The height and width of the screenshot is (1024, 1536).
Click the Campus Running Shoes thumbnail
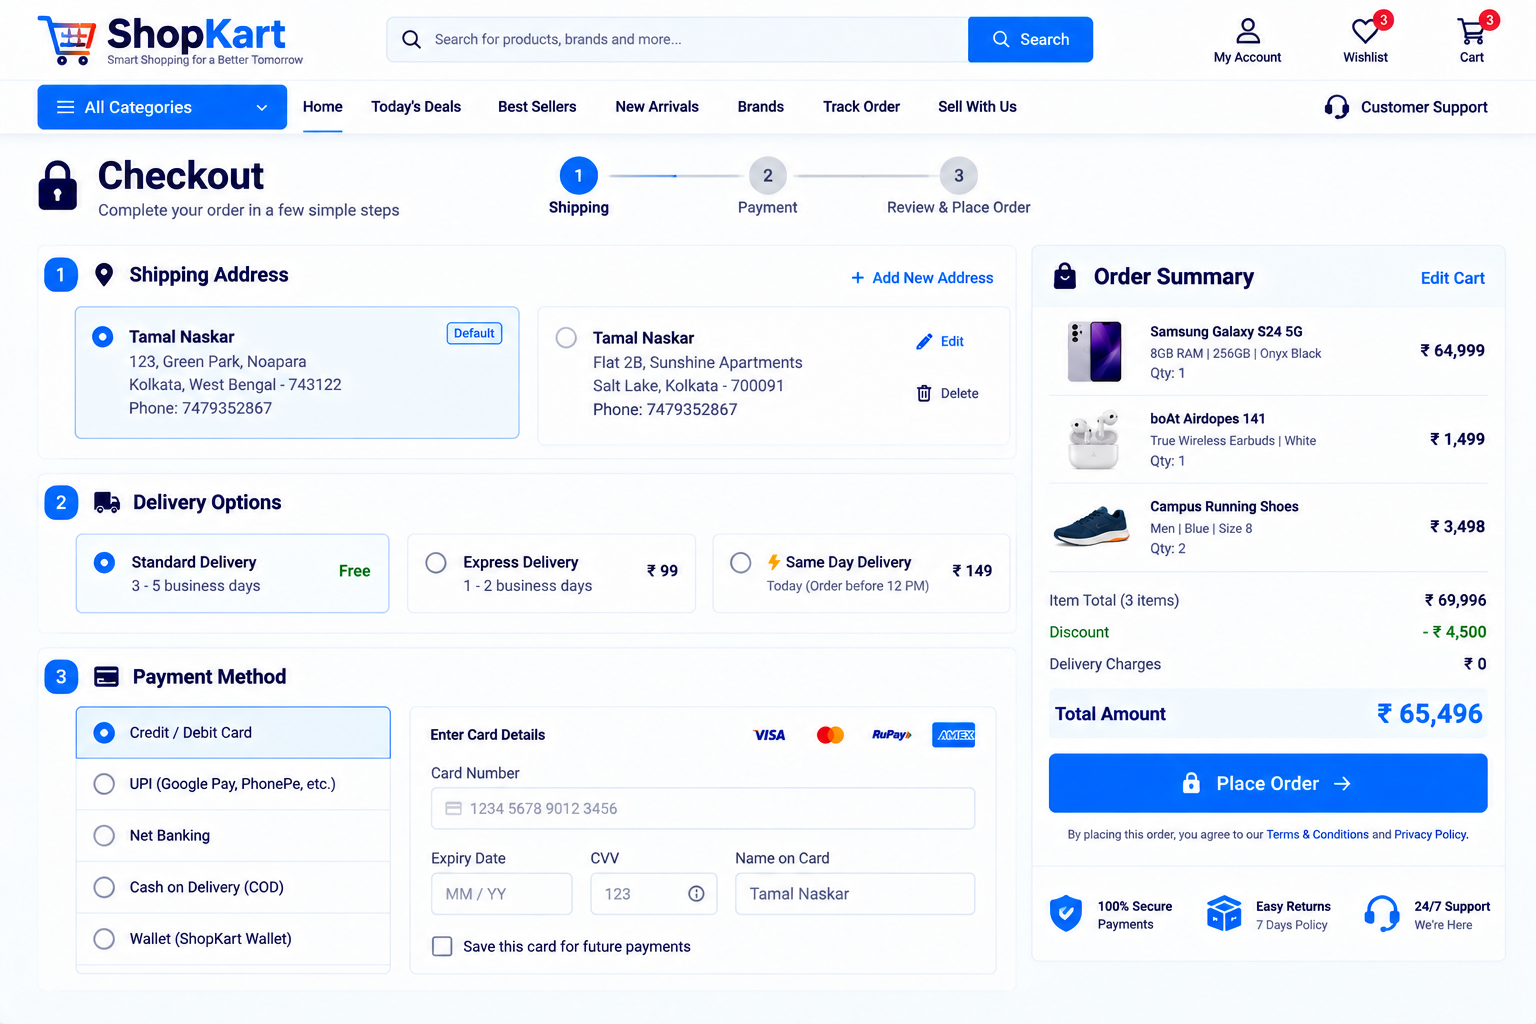(1092, 526)
